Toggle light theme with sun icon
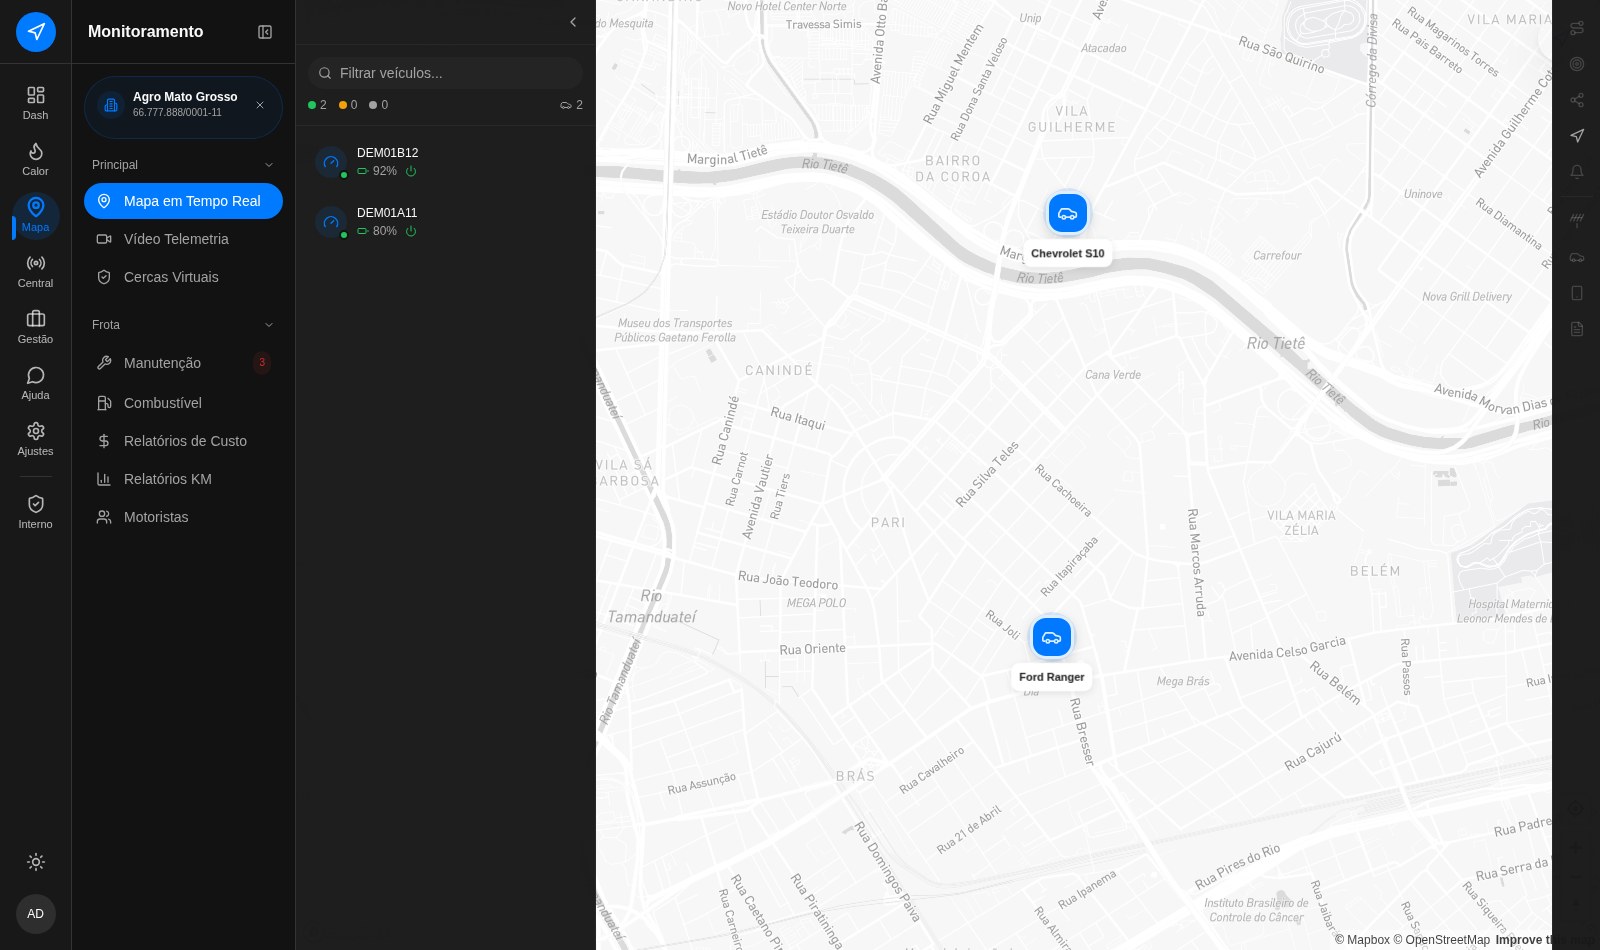The width and height of the screenshot is (1600, 950). [x=36, y=862]
